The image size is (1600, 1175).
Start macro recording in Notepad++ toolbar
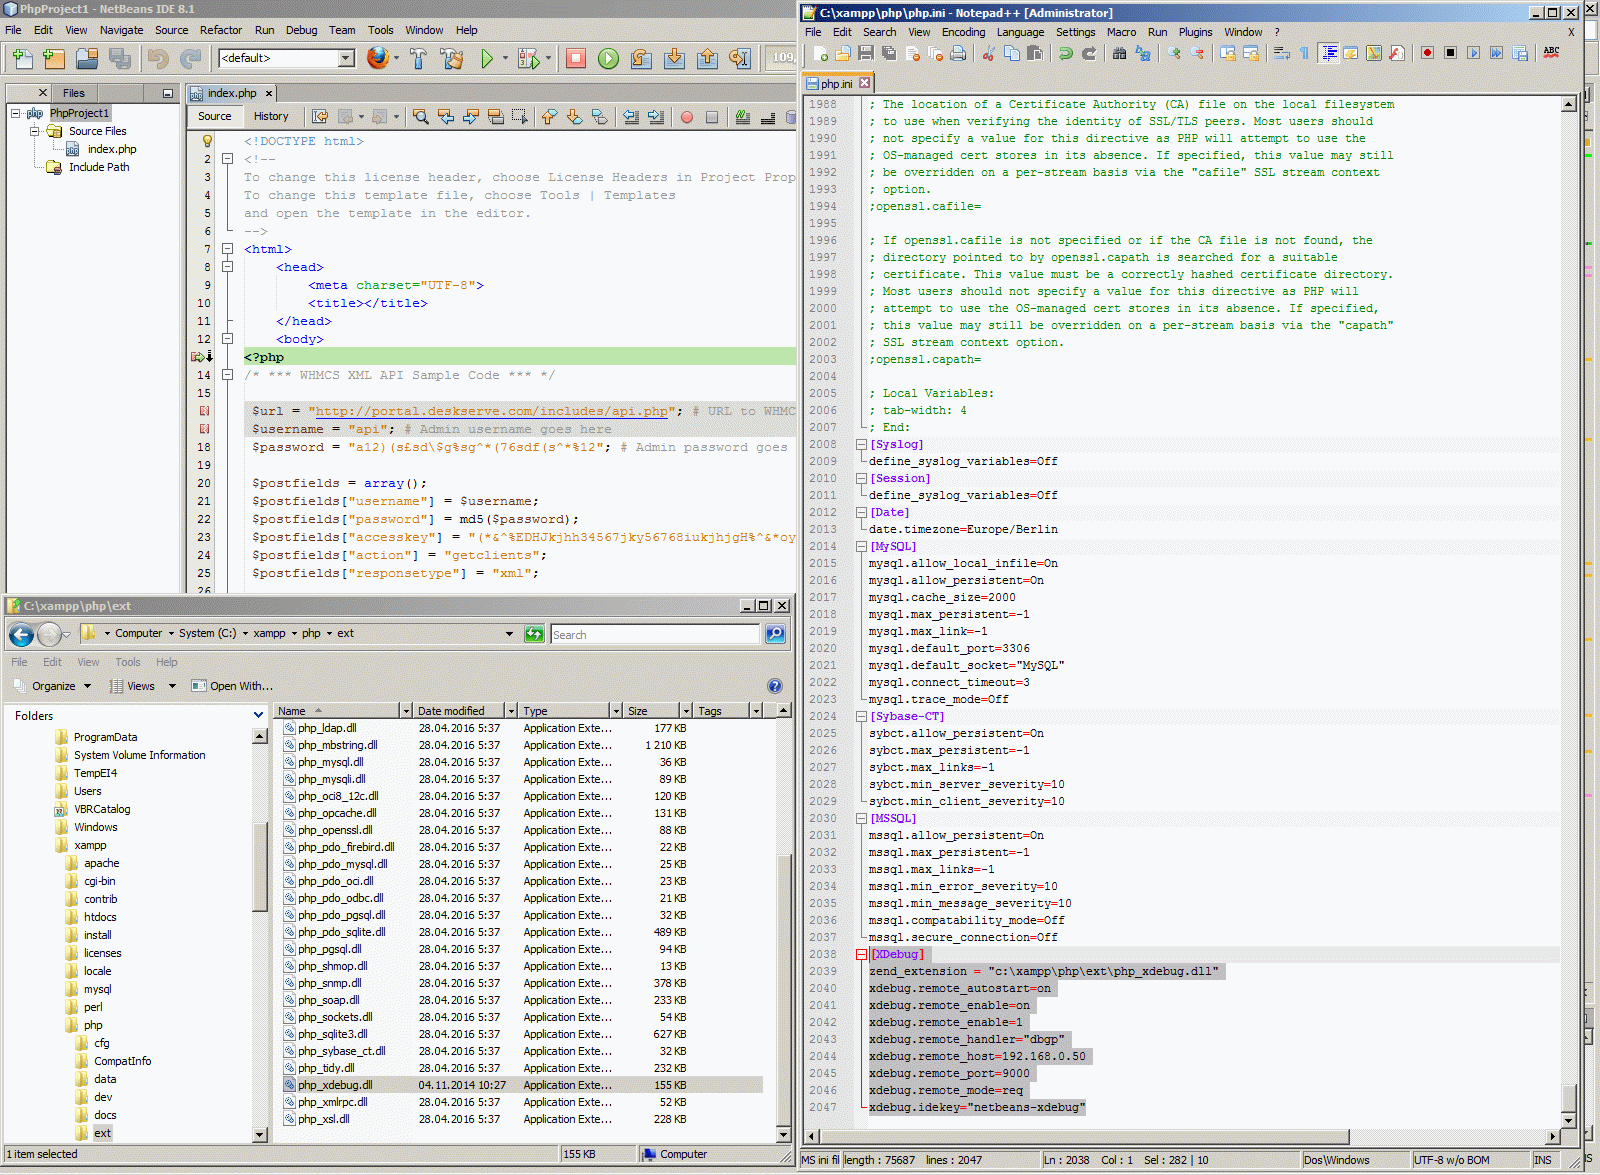coord(1427,53)
